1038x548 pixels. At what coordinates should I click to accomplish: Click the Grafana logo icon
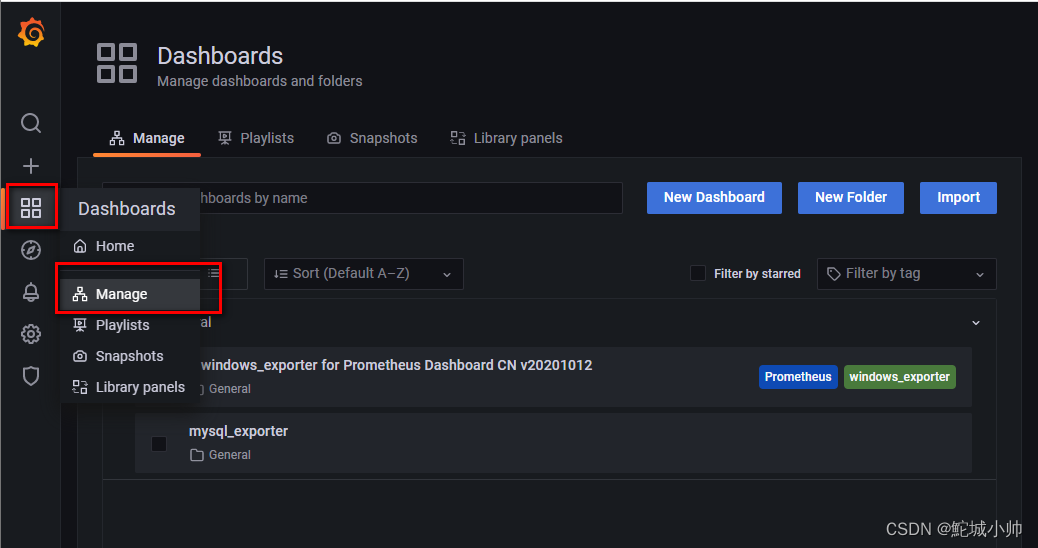pos(31,32)
